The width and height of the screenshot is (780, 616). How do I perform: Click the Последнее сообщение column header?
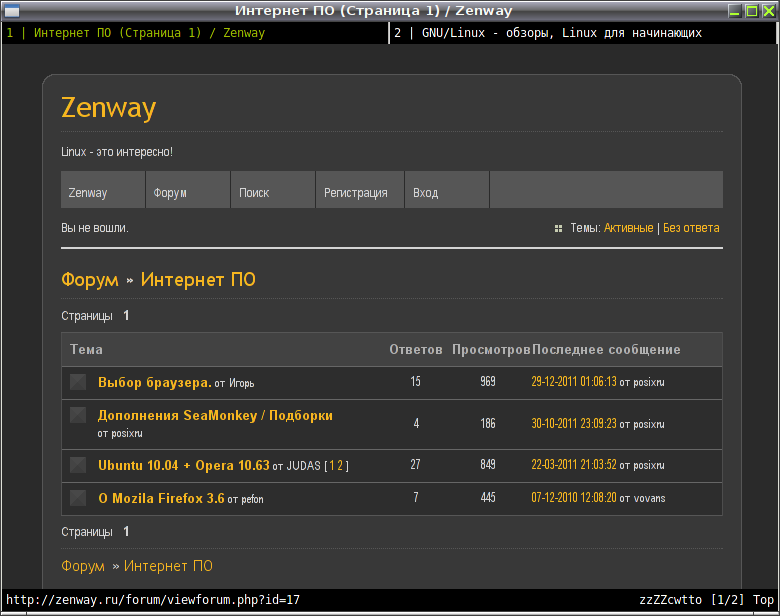click(x=606, y=349)
